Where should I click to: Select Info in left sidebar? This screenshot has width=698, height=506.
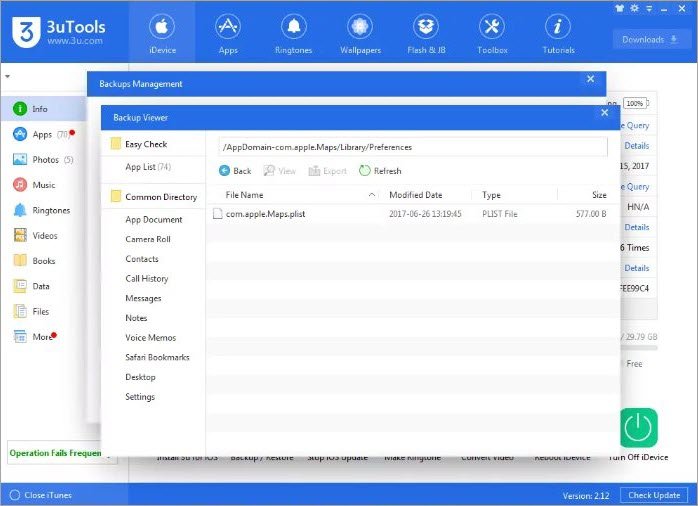pos(44,109)
